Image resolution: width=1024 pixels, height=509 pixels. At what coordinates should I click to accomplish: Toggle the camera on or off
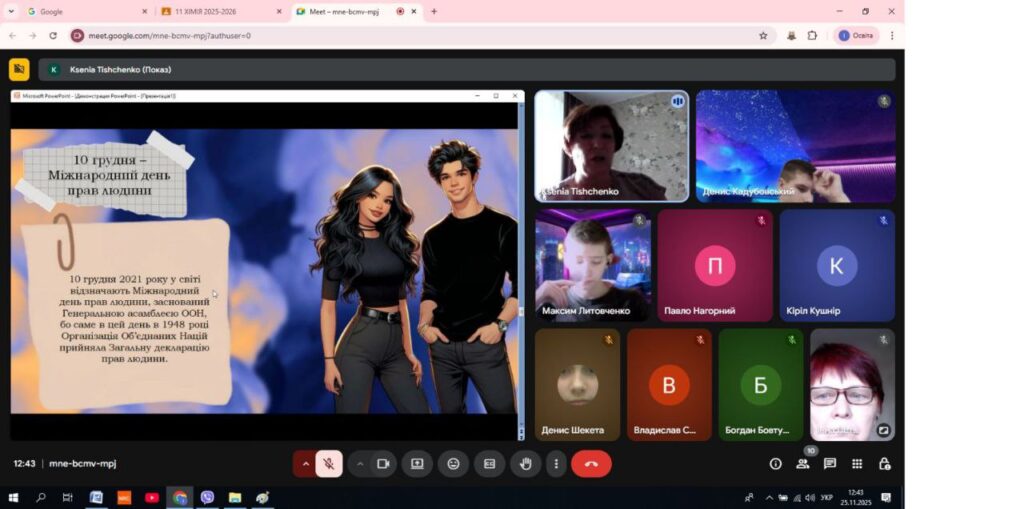[x=382, y=464]
